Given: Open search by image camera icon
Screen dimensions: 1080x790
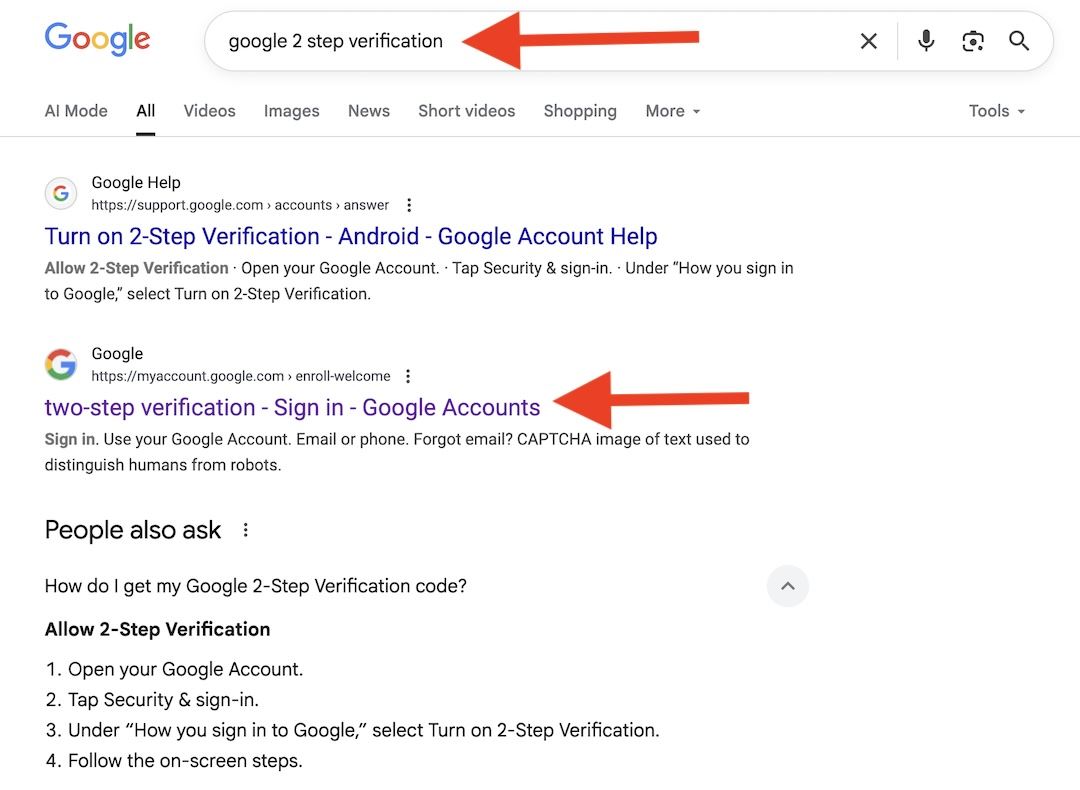Looking at the screenshot, I should click(972, 41).
